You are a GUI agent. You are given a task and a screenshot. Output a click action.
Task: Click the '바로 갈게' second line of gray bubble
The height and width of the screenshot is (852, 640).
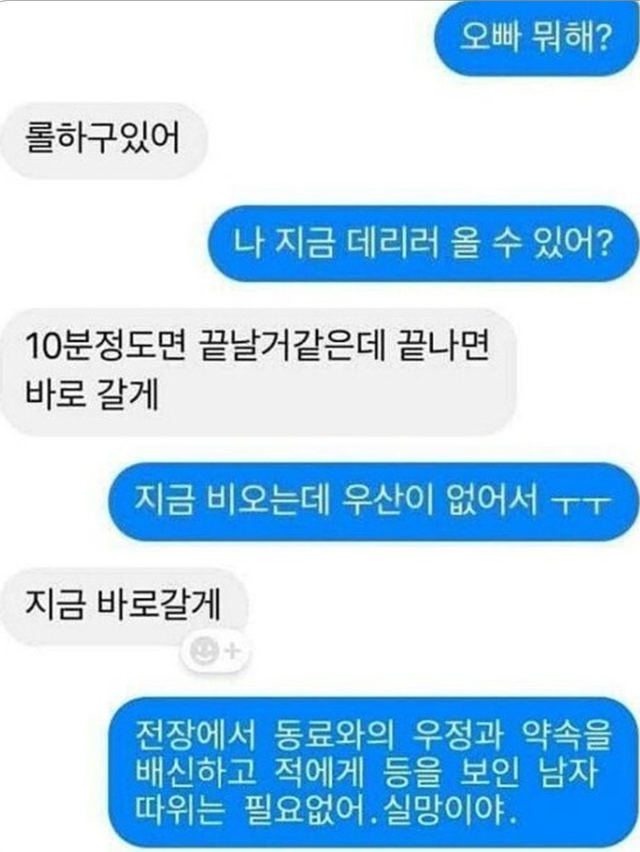coord(92,395)
